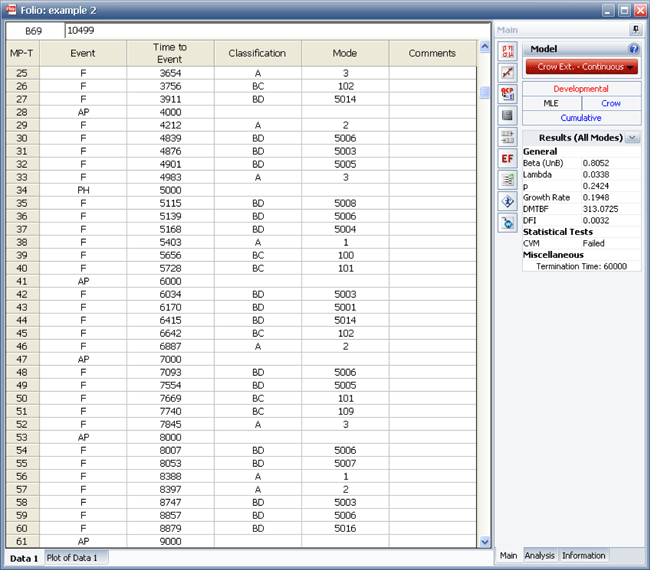Click the mode cell 5016 in row 60
This screenshot has width=650, height=570.
tap(345, 529)
